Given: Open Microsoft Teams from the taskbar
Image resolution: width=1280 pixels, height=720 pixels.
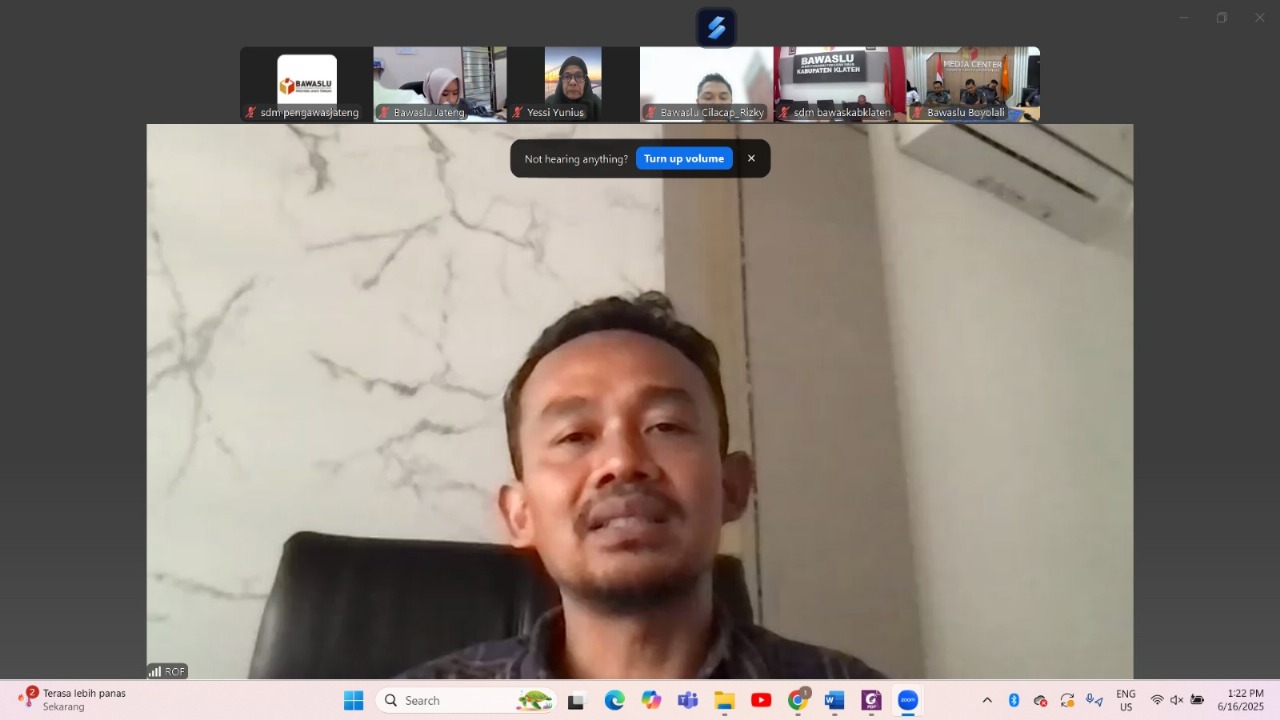Looking at the screenshot, I should [x=688, y=701].
